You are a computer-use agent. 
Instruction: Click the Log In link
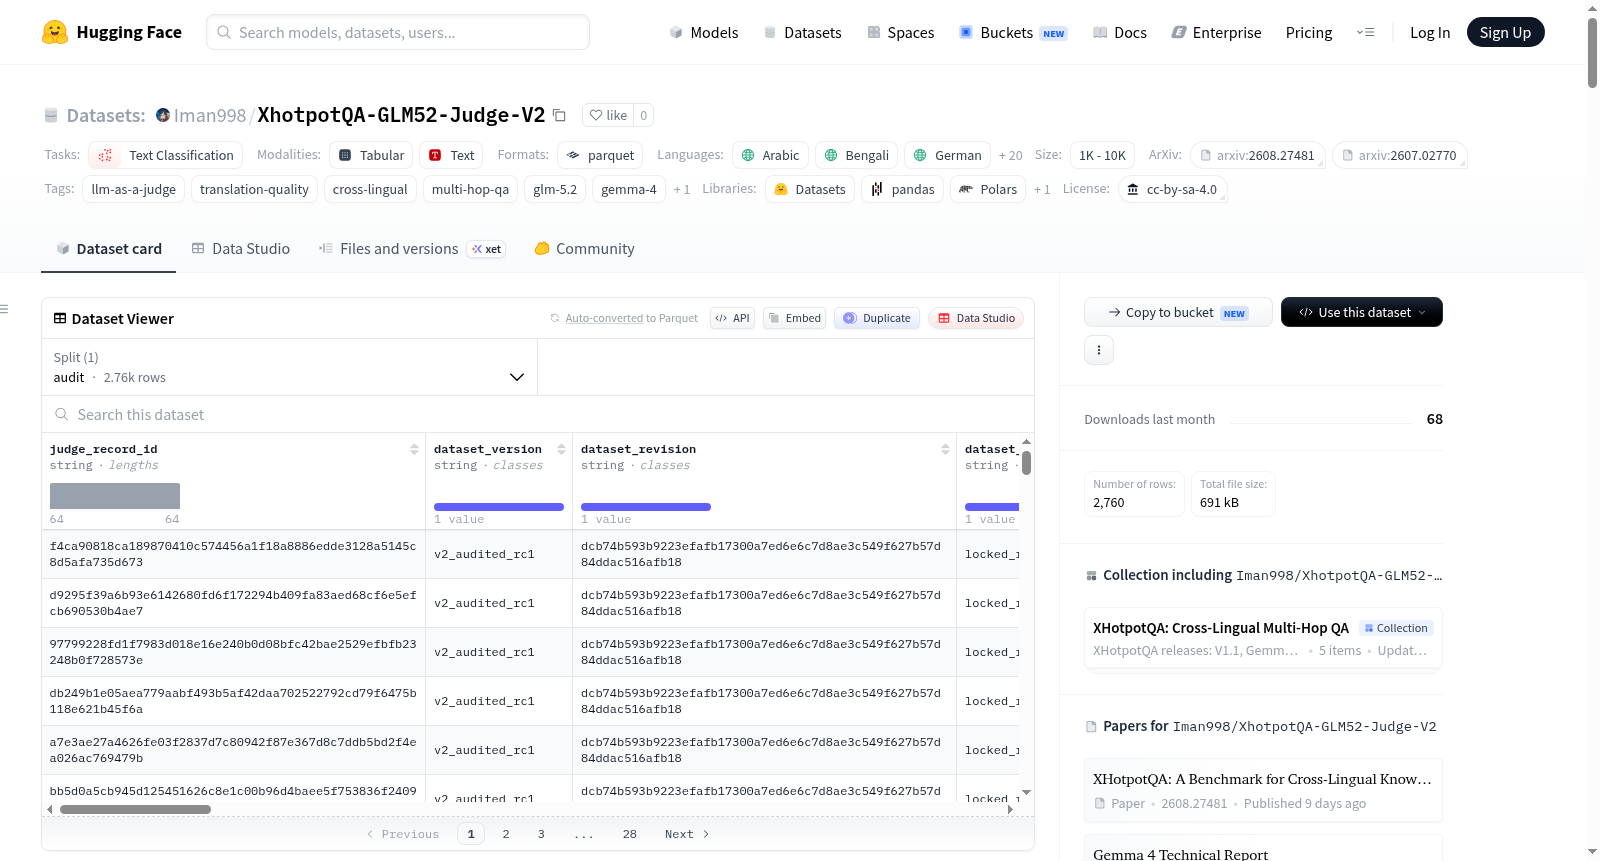1430,32
